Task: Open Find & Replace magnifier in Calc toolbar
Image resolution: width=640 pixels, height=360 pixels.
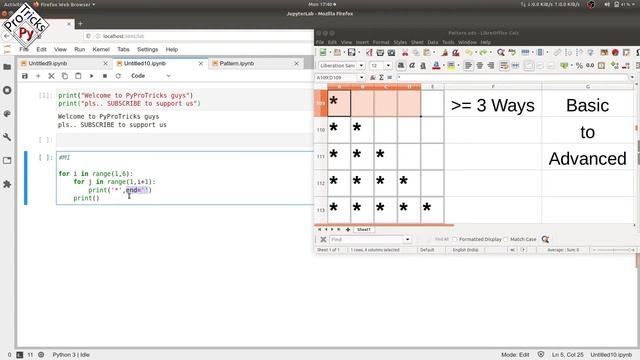Action: (x=501, y=52)
